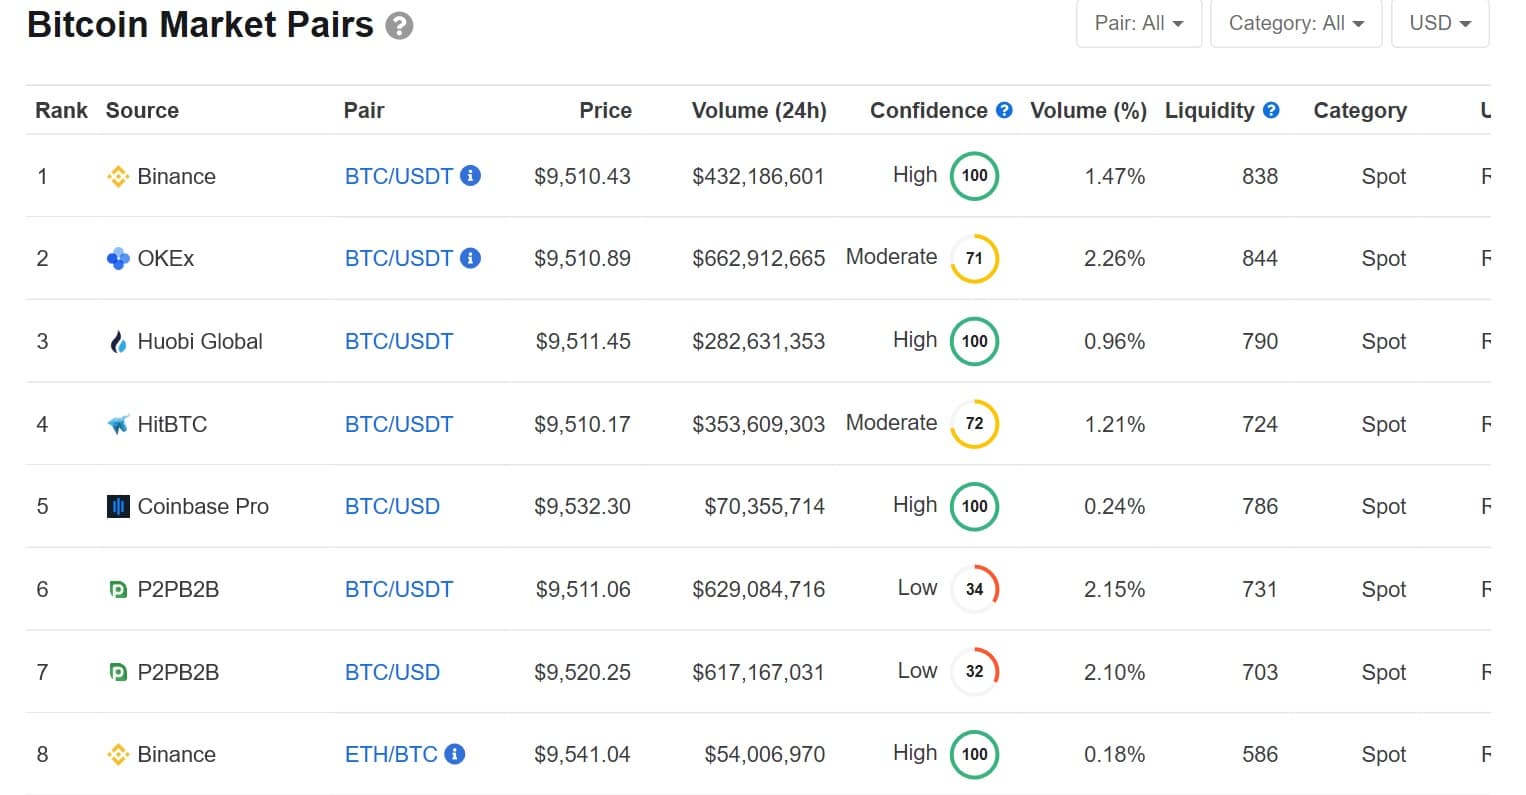The width and height of the screenshot is (1526, 795).
Task: Click Coinbase Pro confidence score circle 100
Action: (974, 506)
